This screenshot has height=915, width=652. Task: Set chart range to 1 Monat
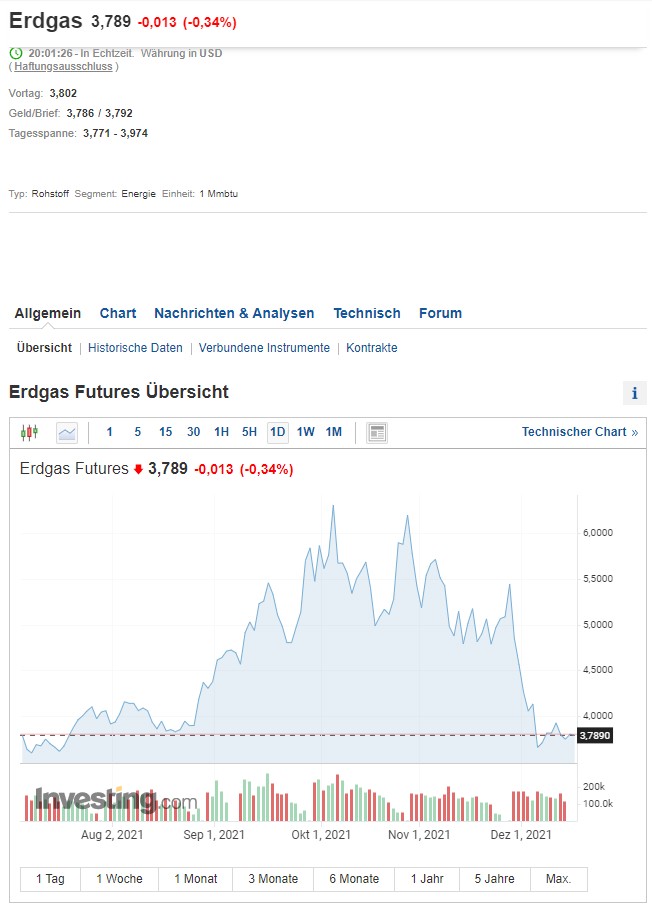[x=196, y=879]
